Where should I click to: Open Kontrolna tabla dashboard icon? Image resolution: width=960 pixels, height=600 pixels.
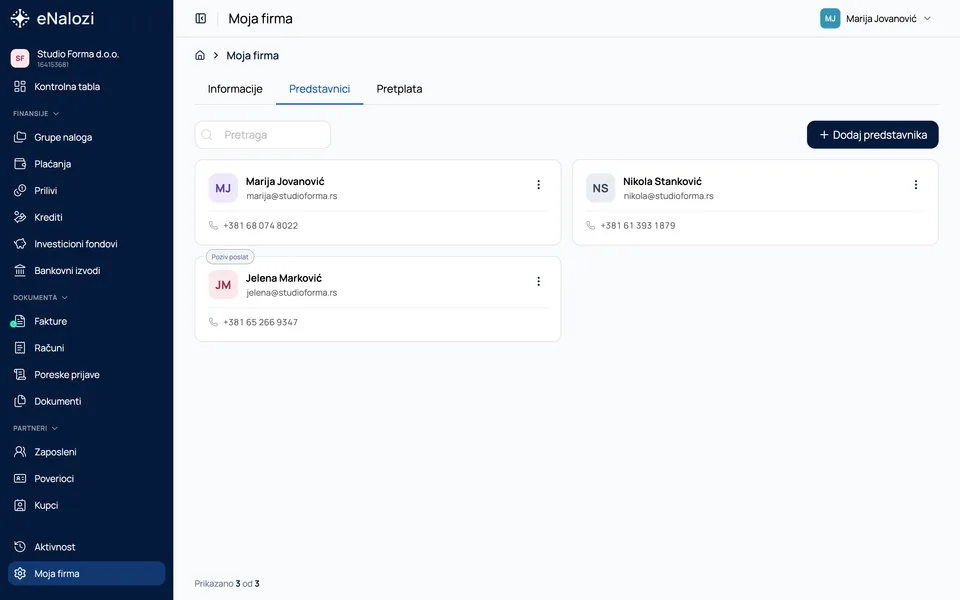tap(20, 86)
